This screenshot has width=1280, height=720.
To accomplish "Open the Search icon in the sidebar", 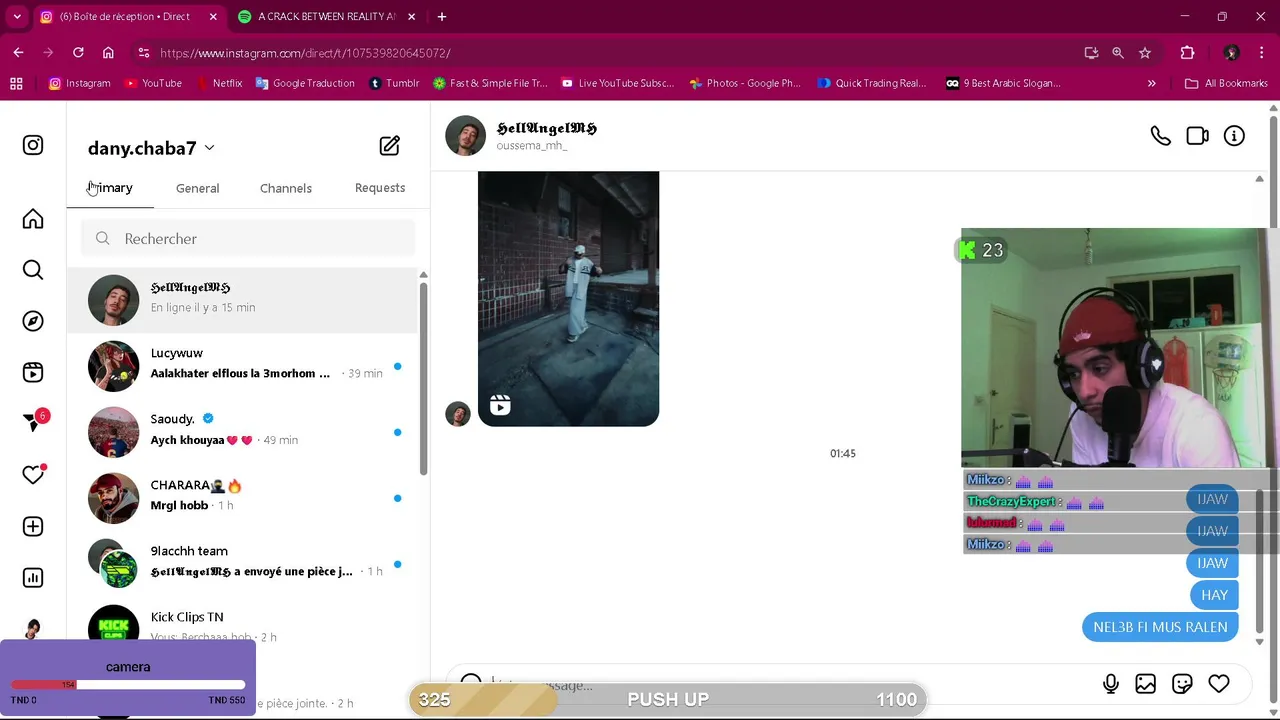I will click(x=33, y=270).
